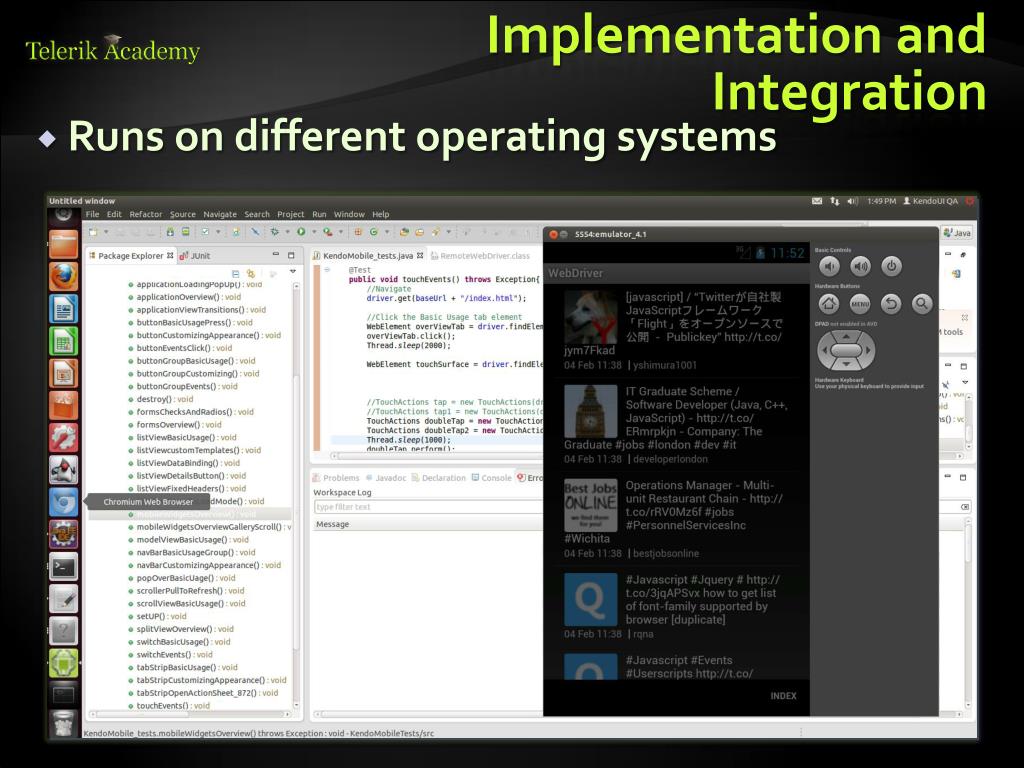1024x768 pixels.
Task: Switch to the Problems tab
Action: pyautogui.click(x=336, y=478)
